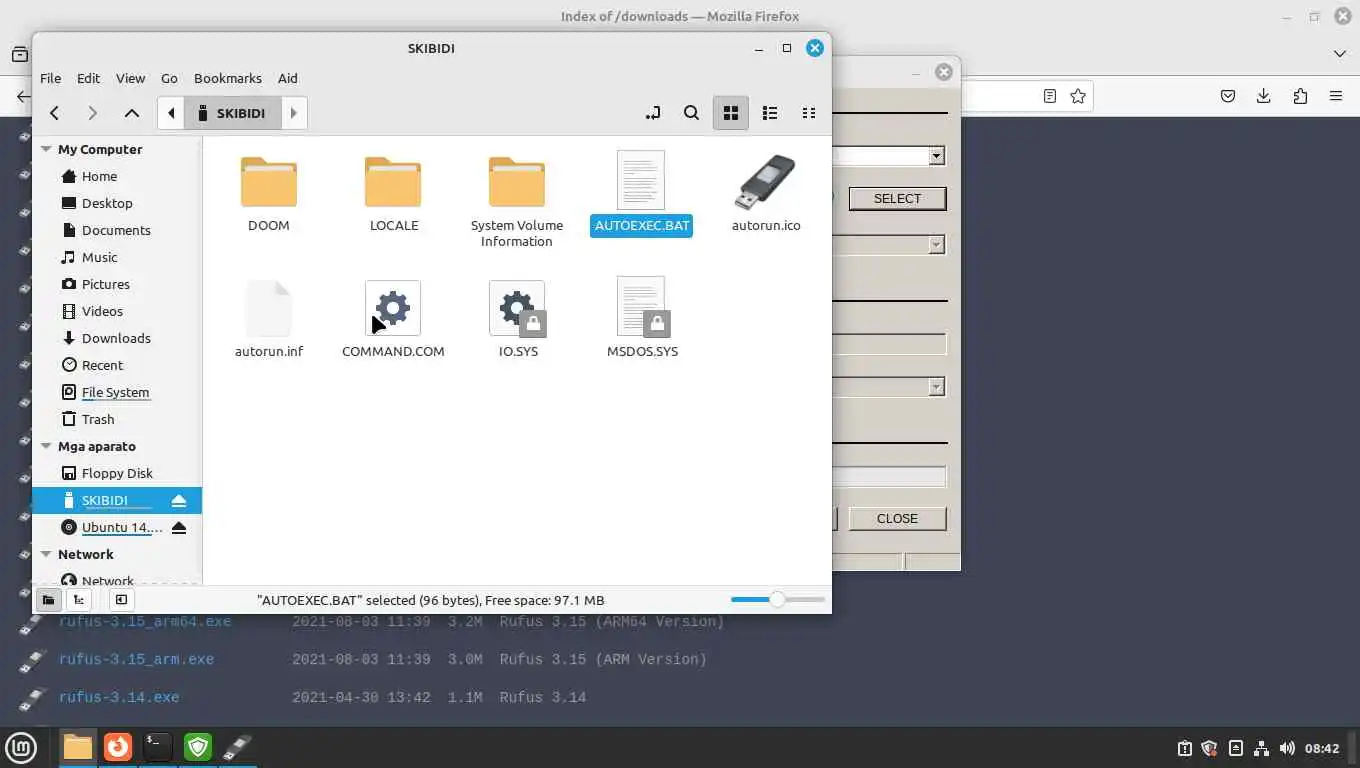
Task: Open Floppy Disk in the sidebar
Action: point(117,473)
